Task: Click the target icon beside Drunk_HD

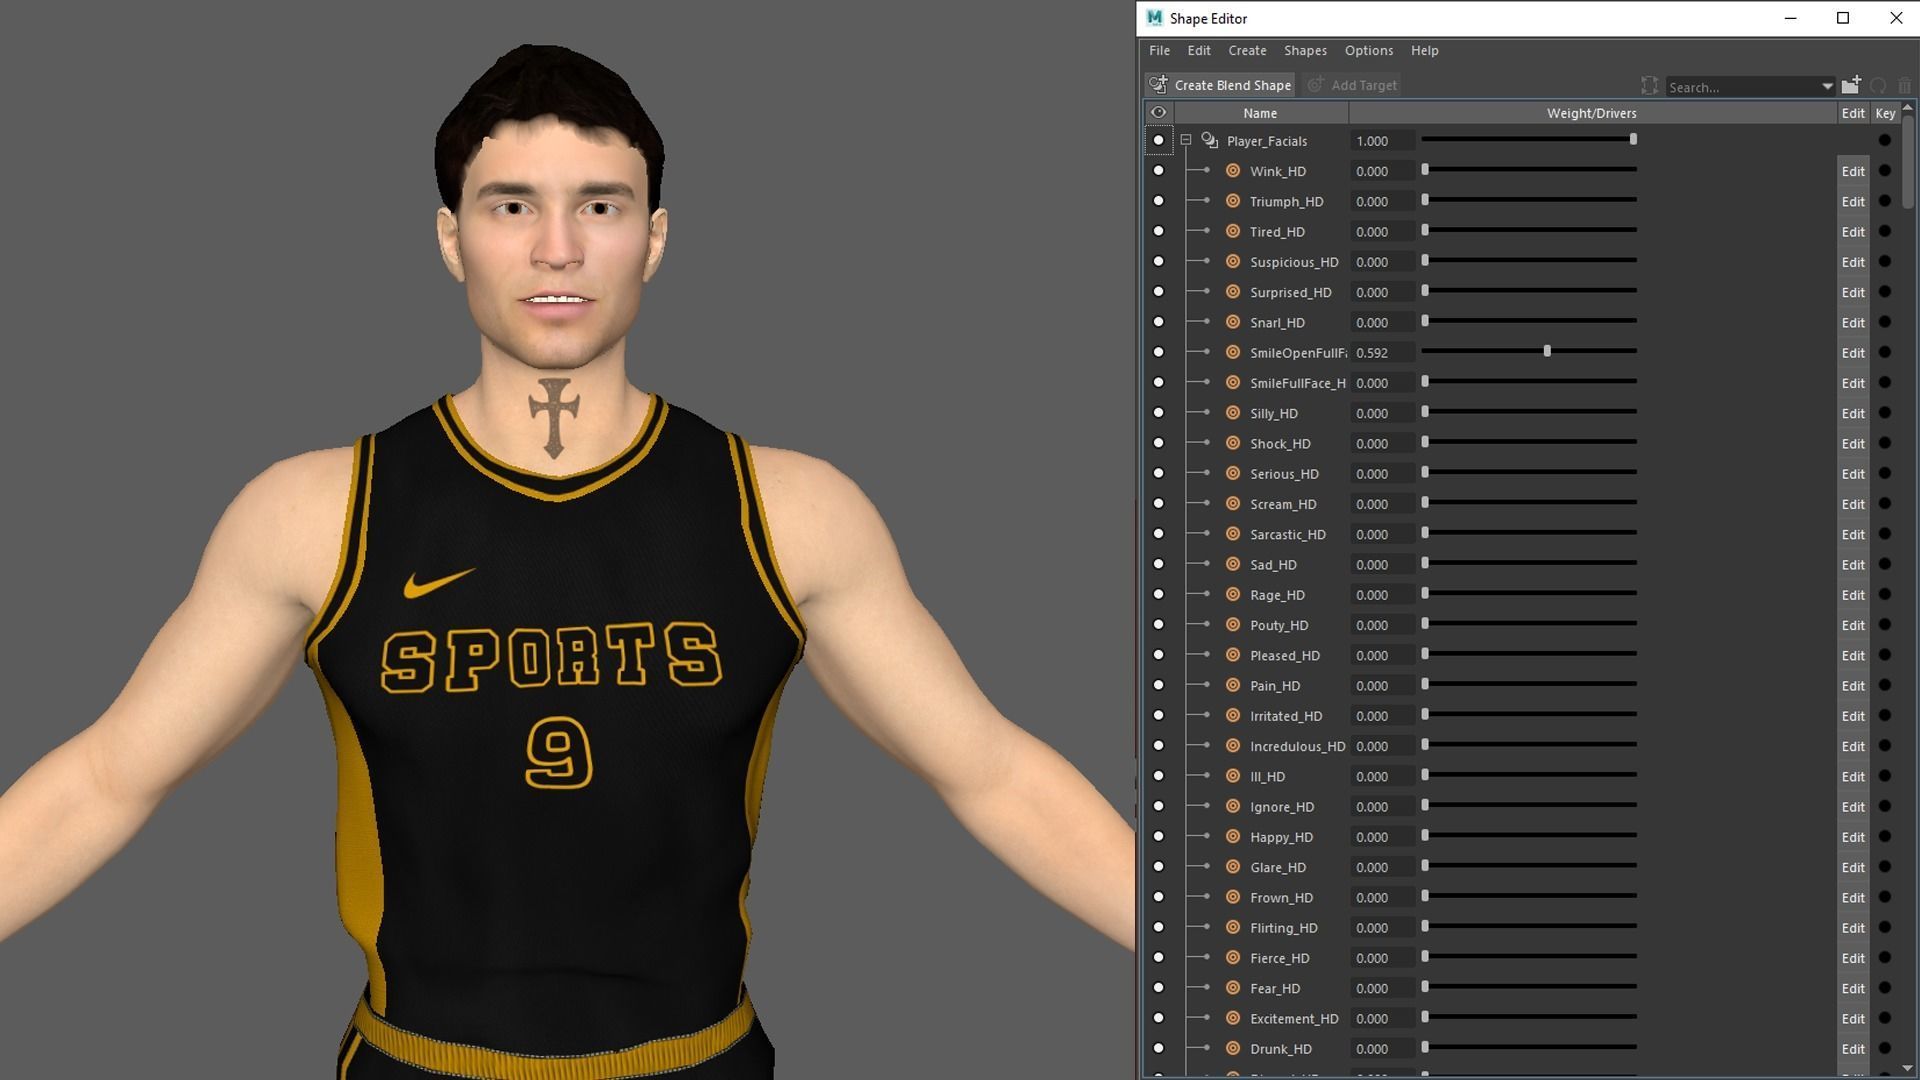Action: coord(1233,1048)
